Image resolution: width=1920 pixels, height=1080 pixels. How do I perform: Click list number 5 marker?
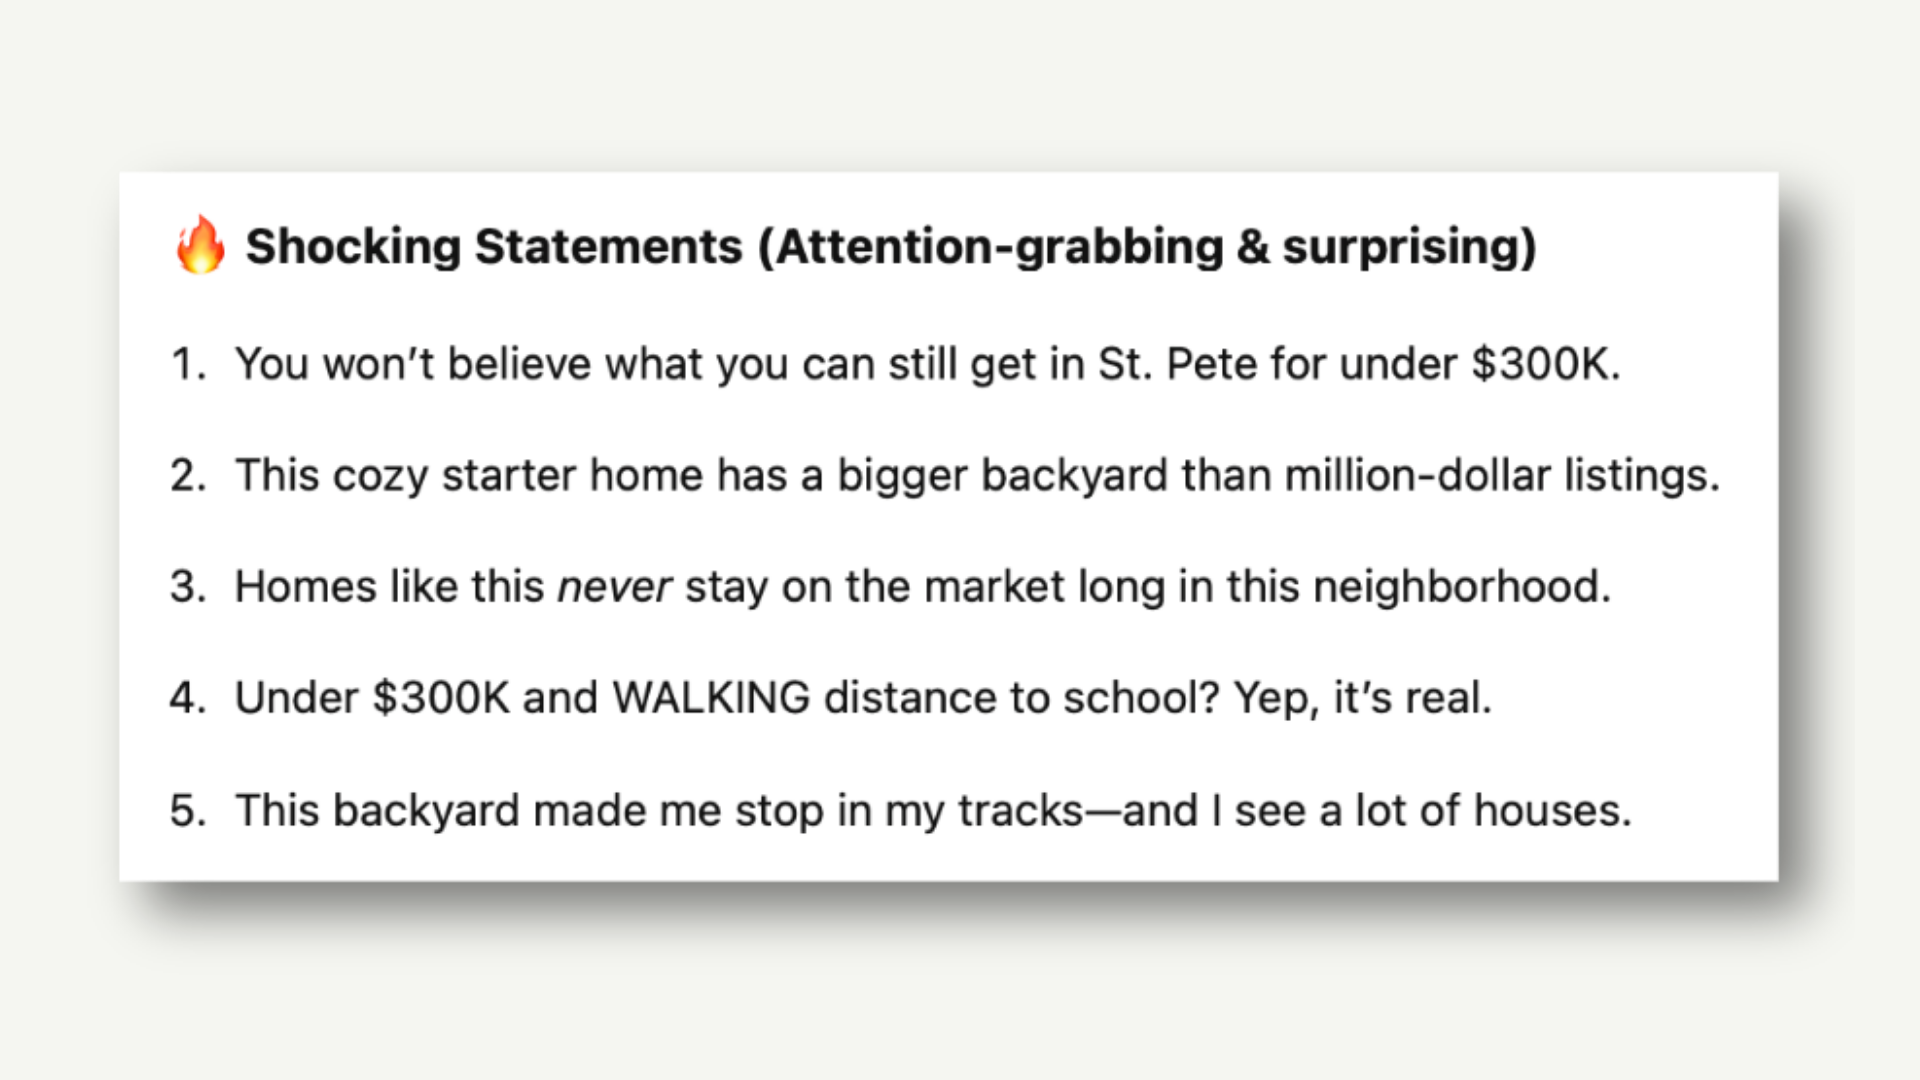click(x=188, y=810)
